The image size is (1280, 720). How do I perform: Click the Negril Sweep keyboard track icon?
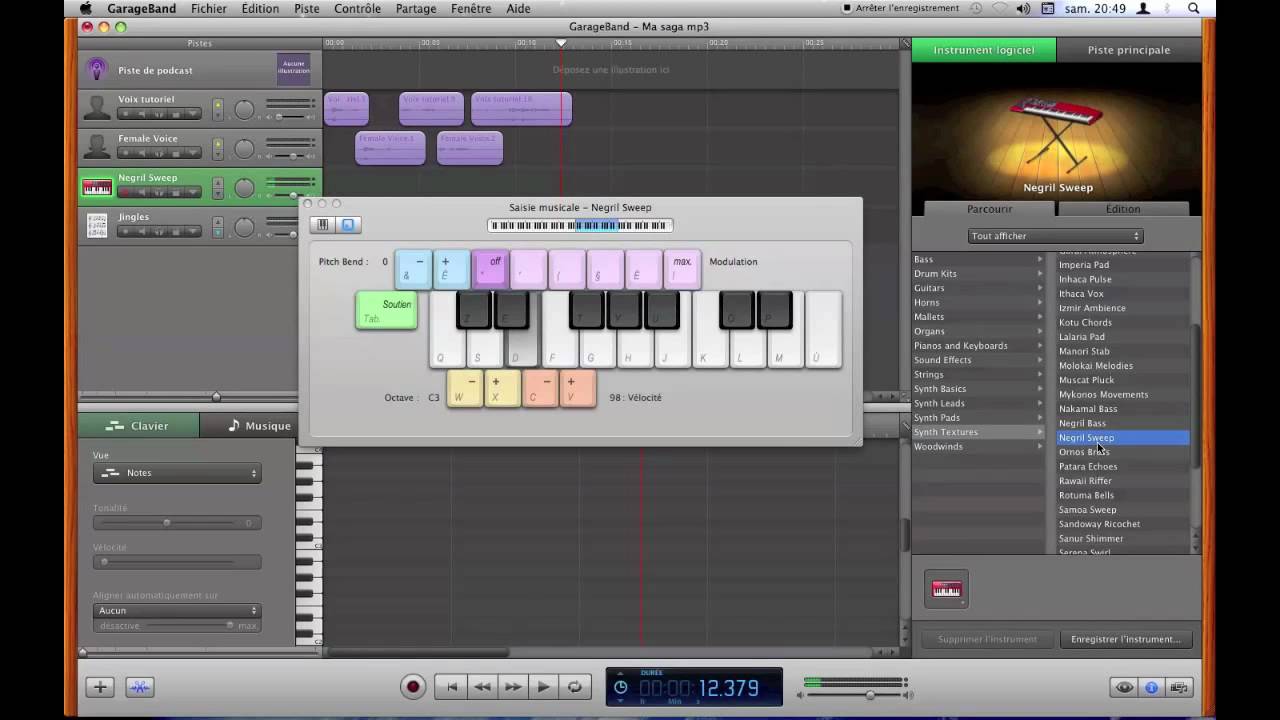click(97, 187)
